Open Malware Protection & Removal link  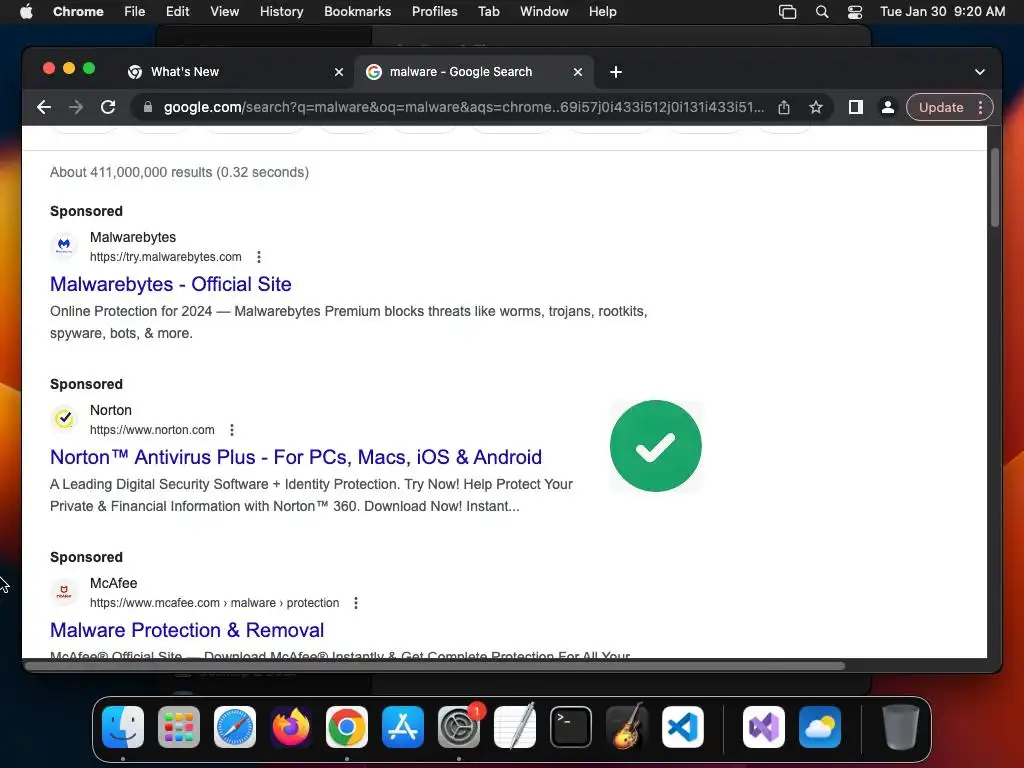pyautogui.click(x=187, y=630)
